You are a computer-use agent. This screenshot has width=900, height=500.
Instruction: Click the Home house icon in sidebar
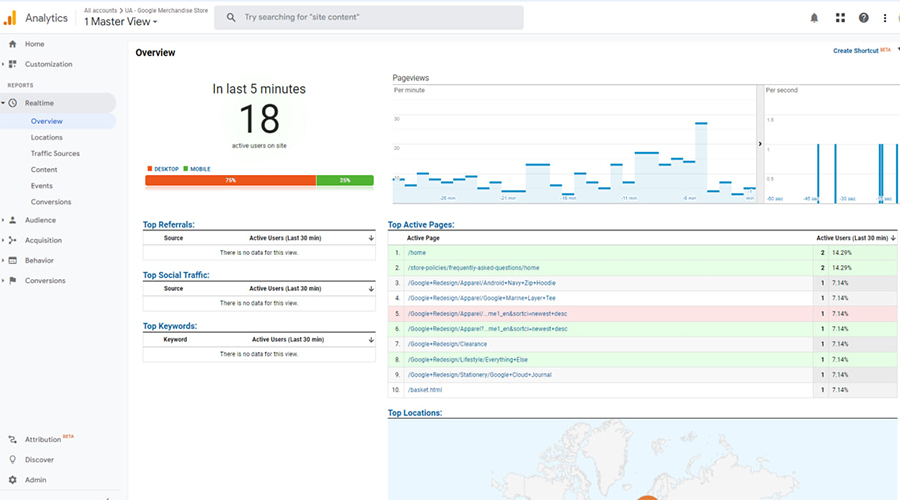pos(13,44)
